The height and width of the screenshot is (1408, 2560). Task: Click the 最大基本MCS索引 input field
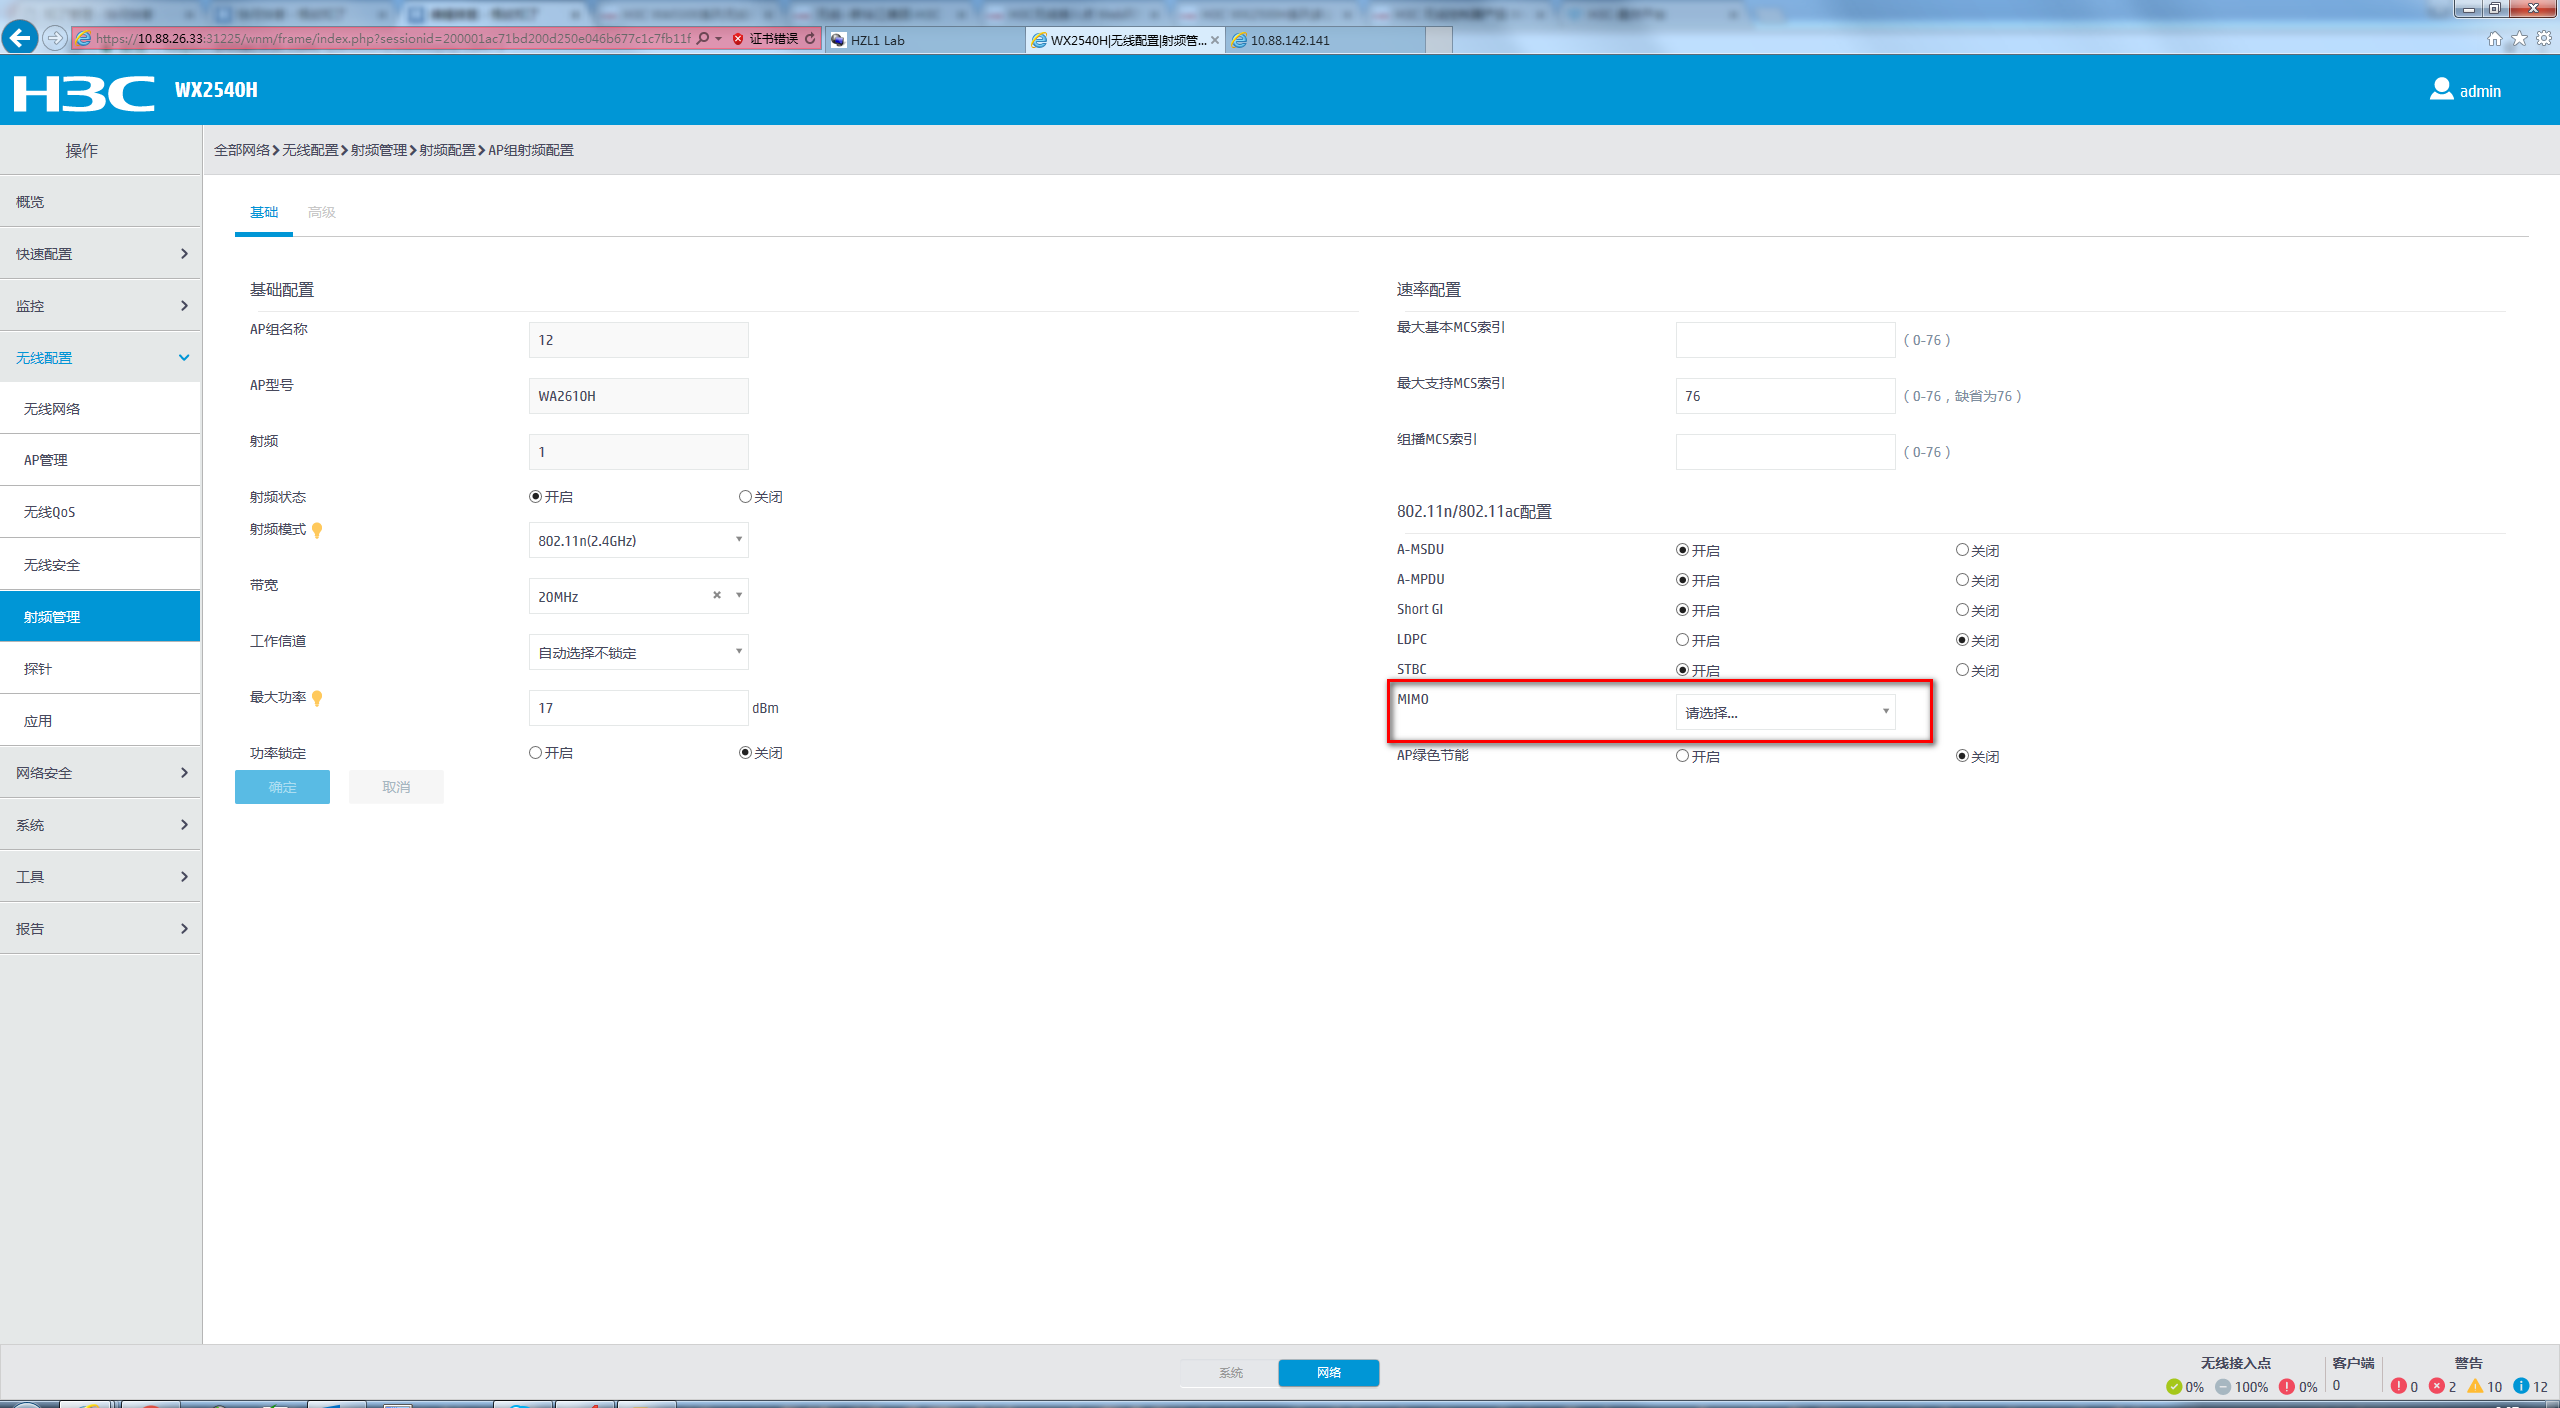coord(1785,340)
